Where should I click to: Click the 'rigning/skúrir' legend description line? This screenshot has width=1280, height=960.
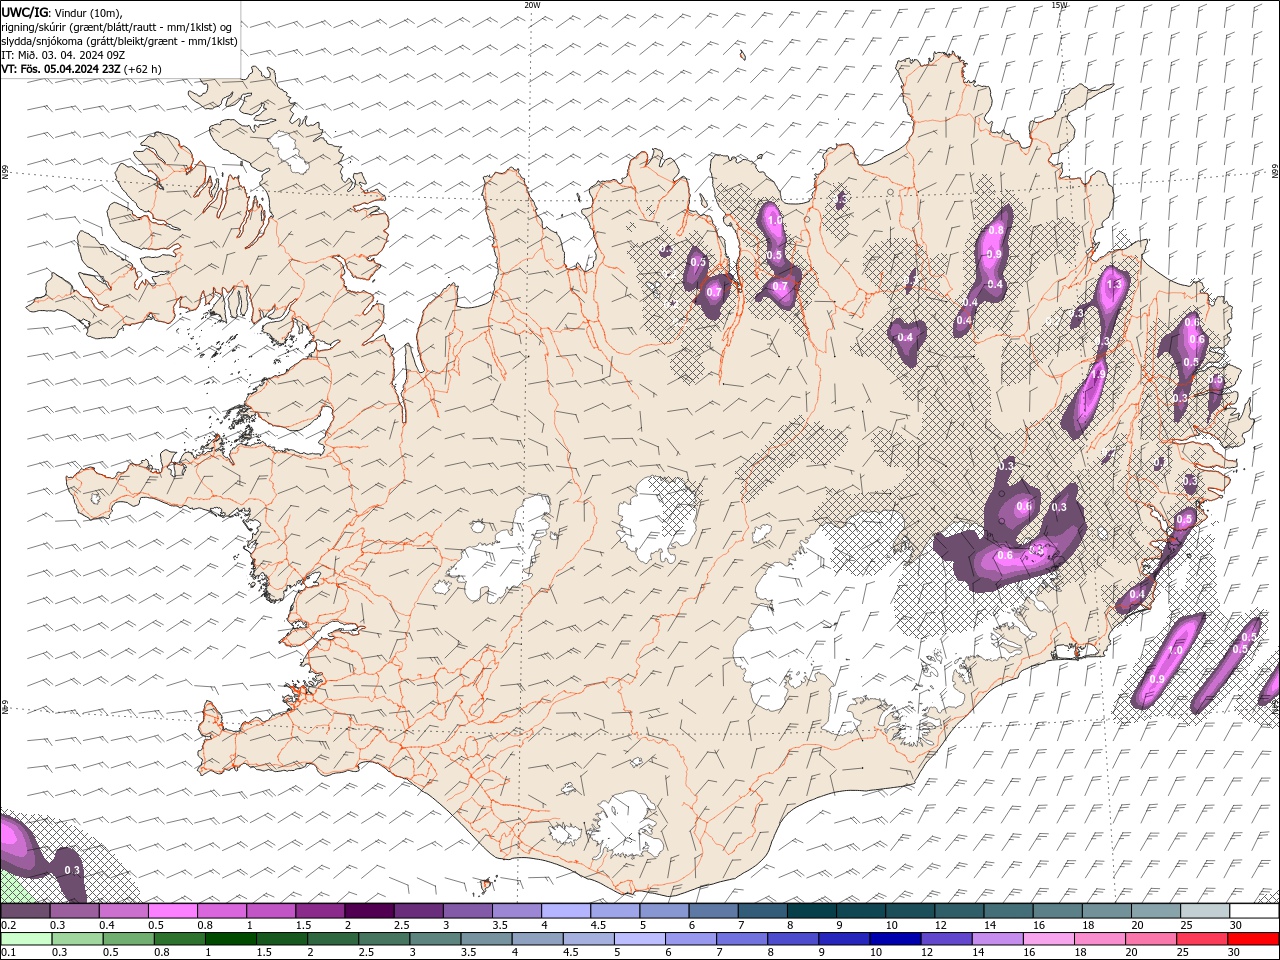point(117,27)
